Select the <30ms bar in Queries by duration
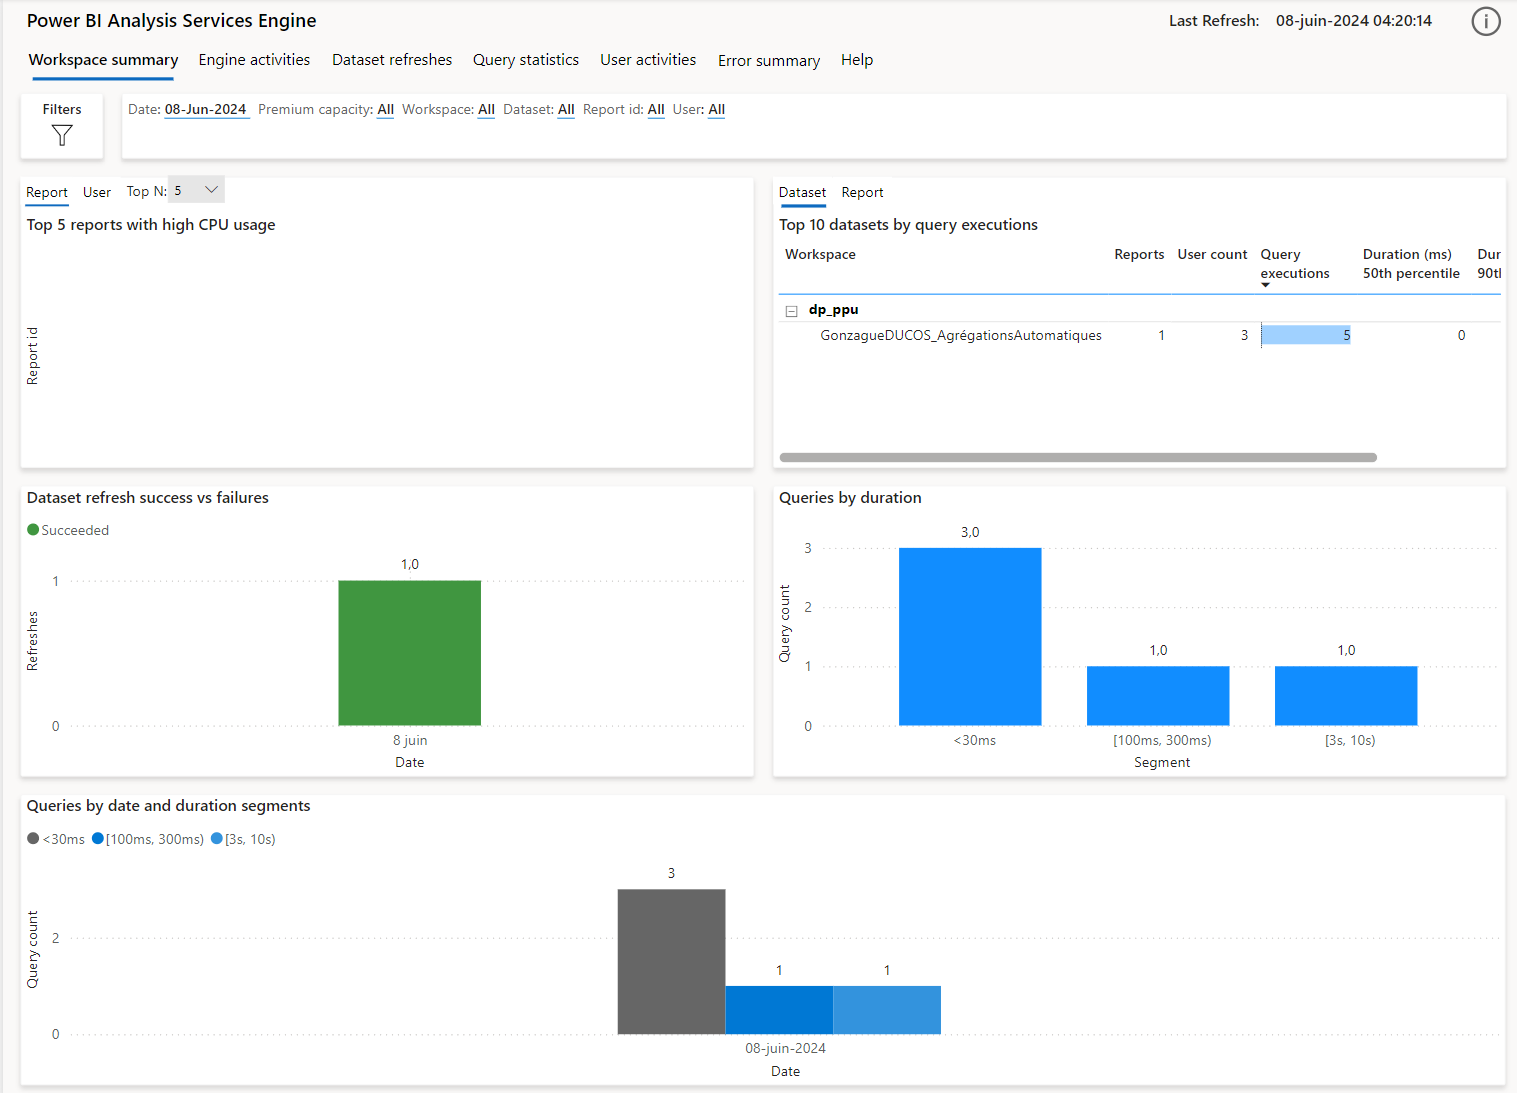The image size is (1517, 1093). click(x=970, y=636)
